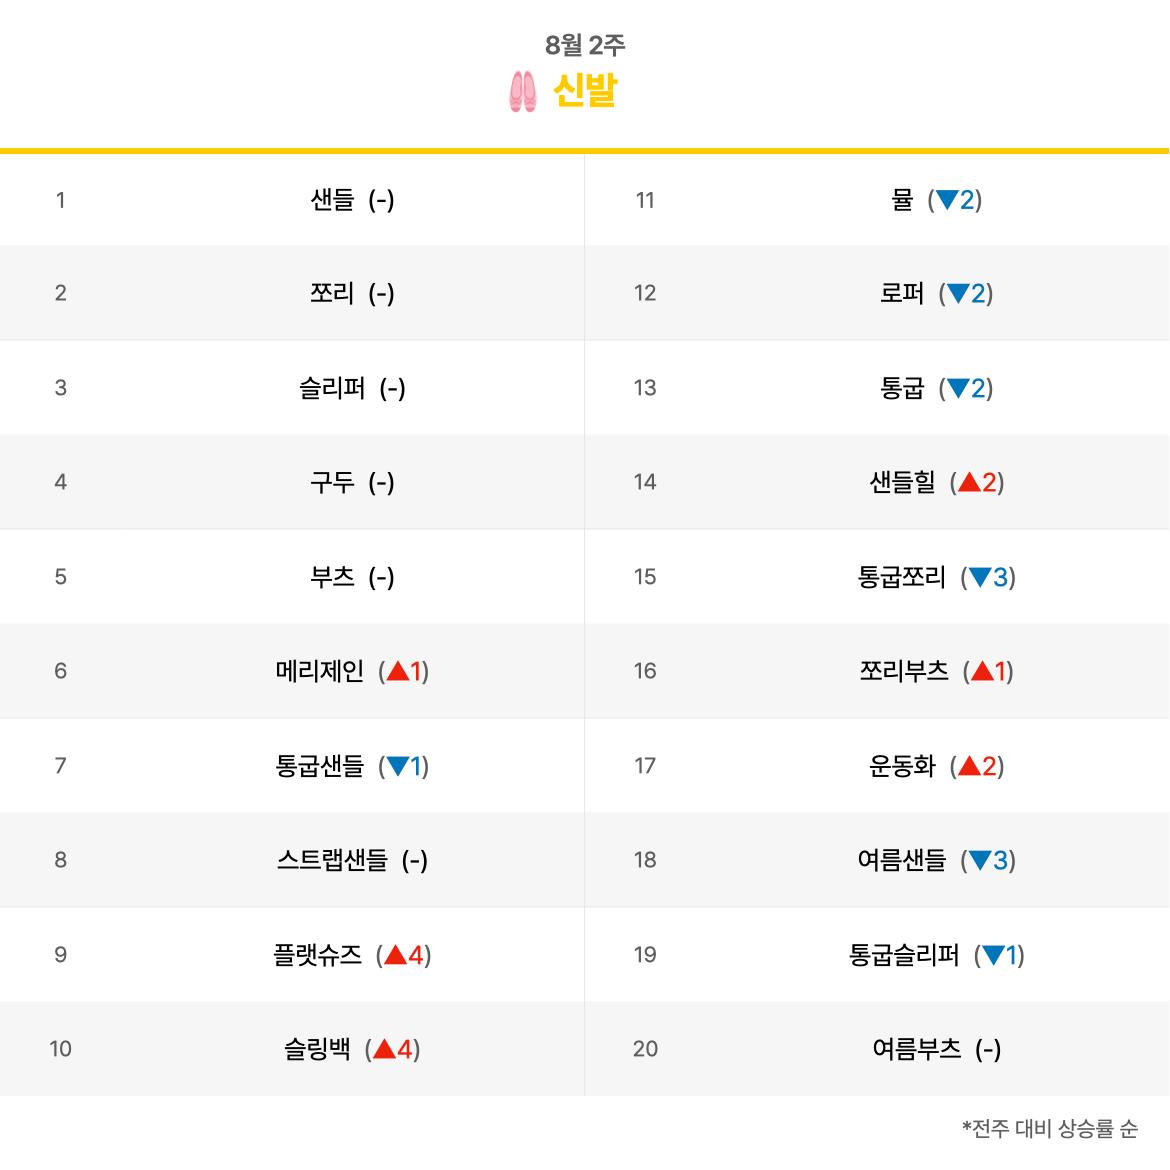Viewport: 1170px width, 1170px height.
Task: Click the pink shoes icon beside 신발
Action: 522,91
